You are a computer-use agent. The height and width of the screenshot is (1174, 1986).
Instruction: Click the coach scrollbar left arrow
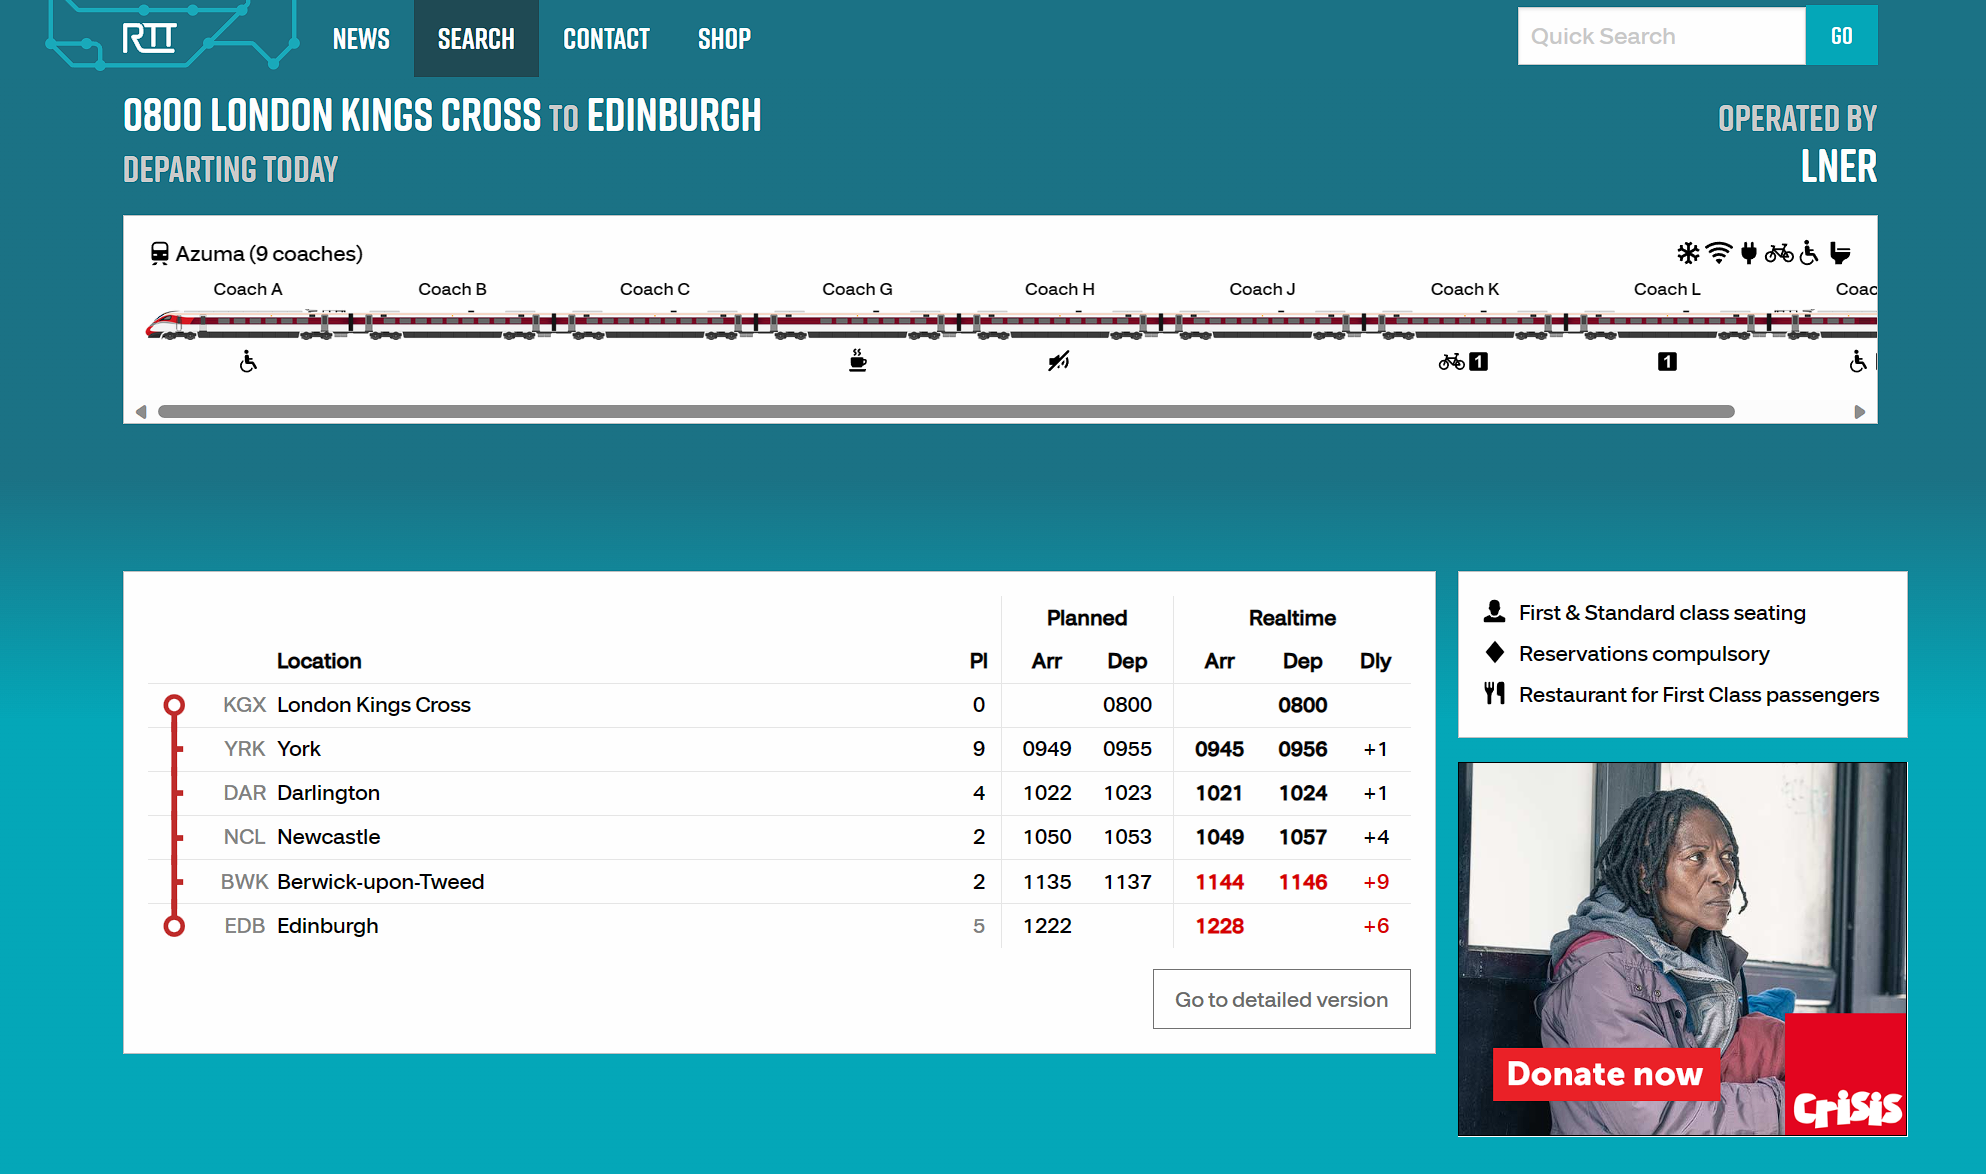[141, 412]
